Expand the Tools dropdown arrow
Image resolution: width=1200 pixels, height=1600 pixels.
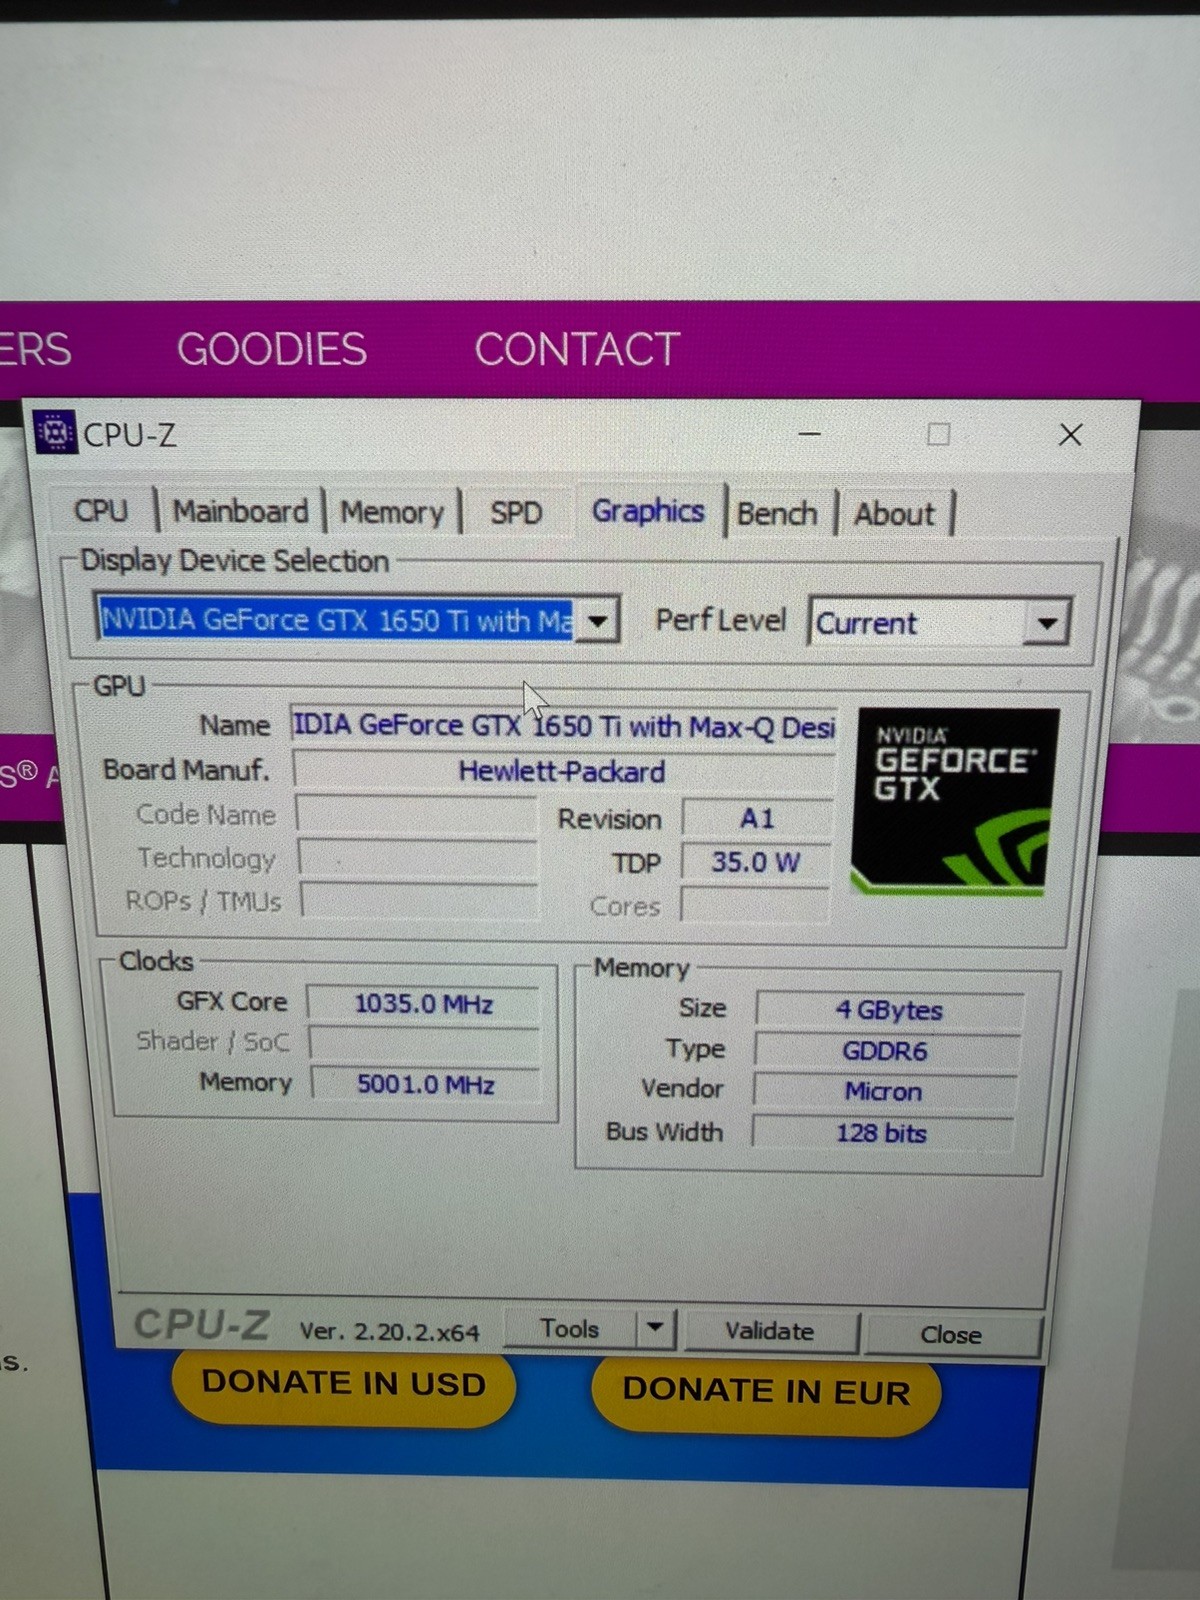[x=656, y=1328]
